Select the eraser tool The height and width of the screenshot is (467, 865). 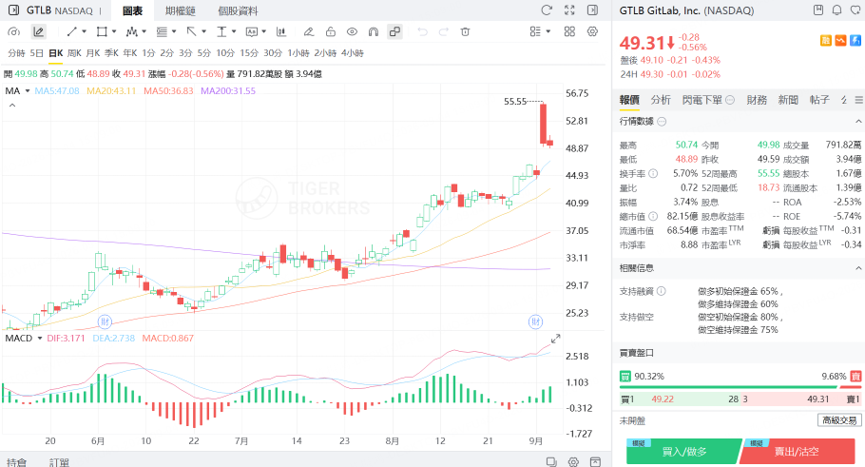pos(309,32)
